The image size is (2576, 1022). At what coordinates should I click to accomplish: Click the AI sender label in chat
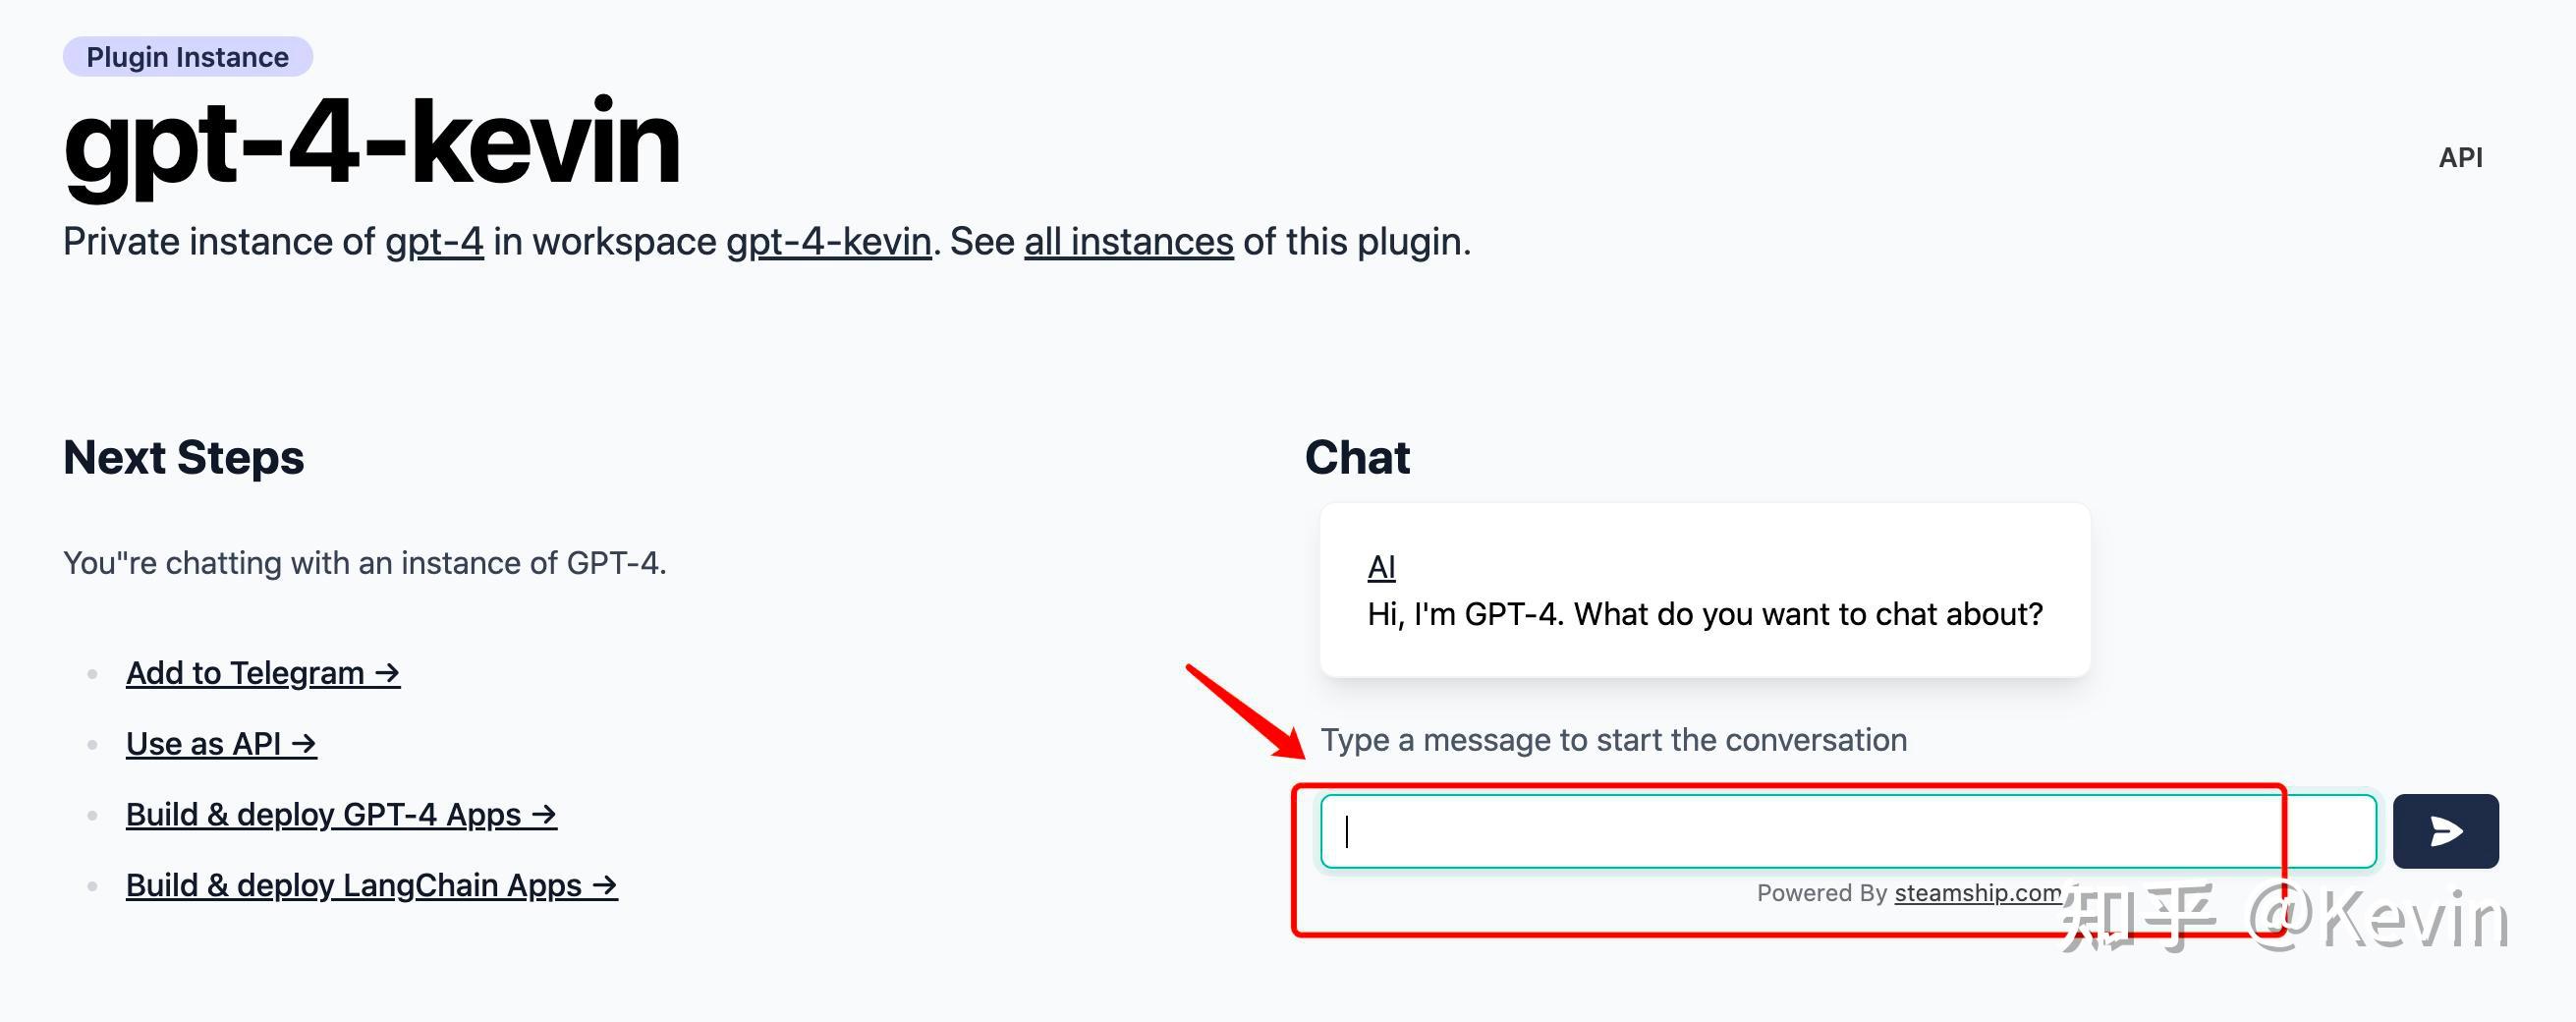[1380, 568]
